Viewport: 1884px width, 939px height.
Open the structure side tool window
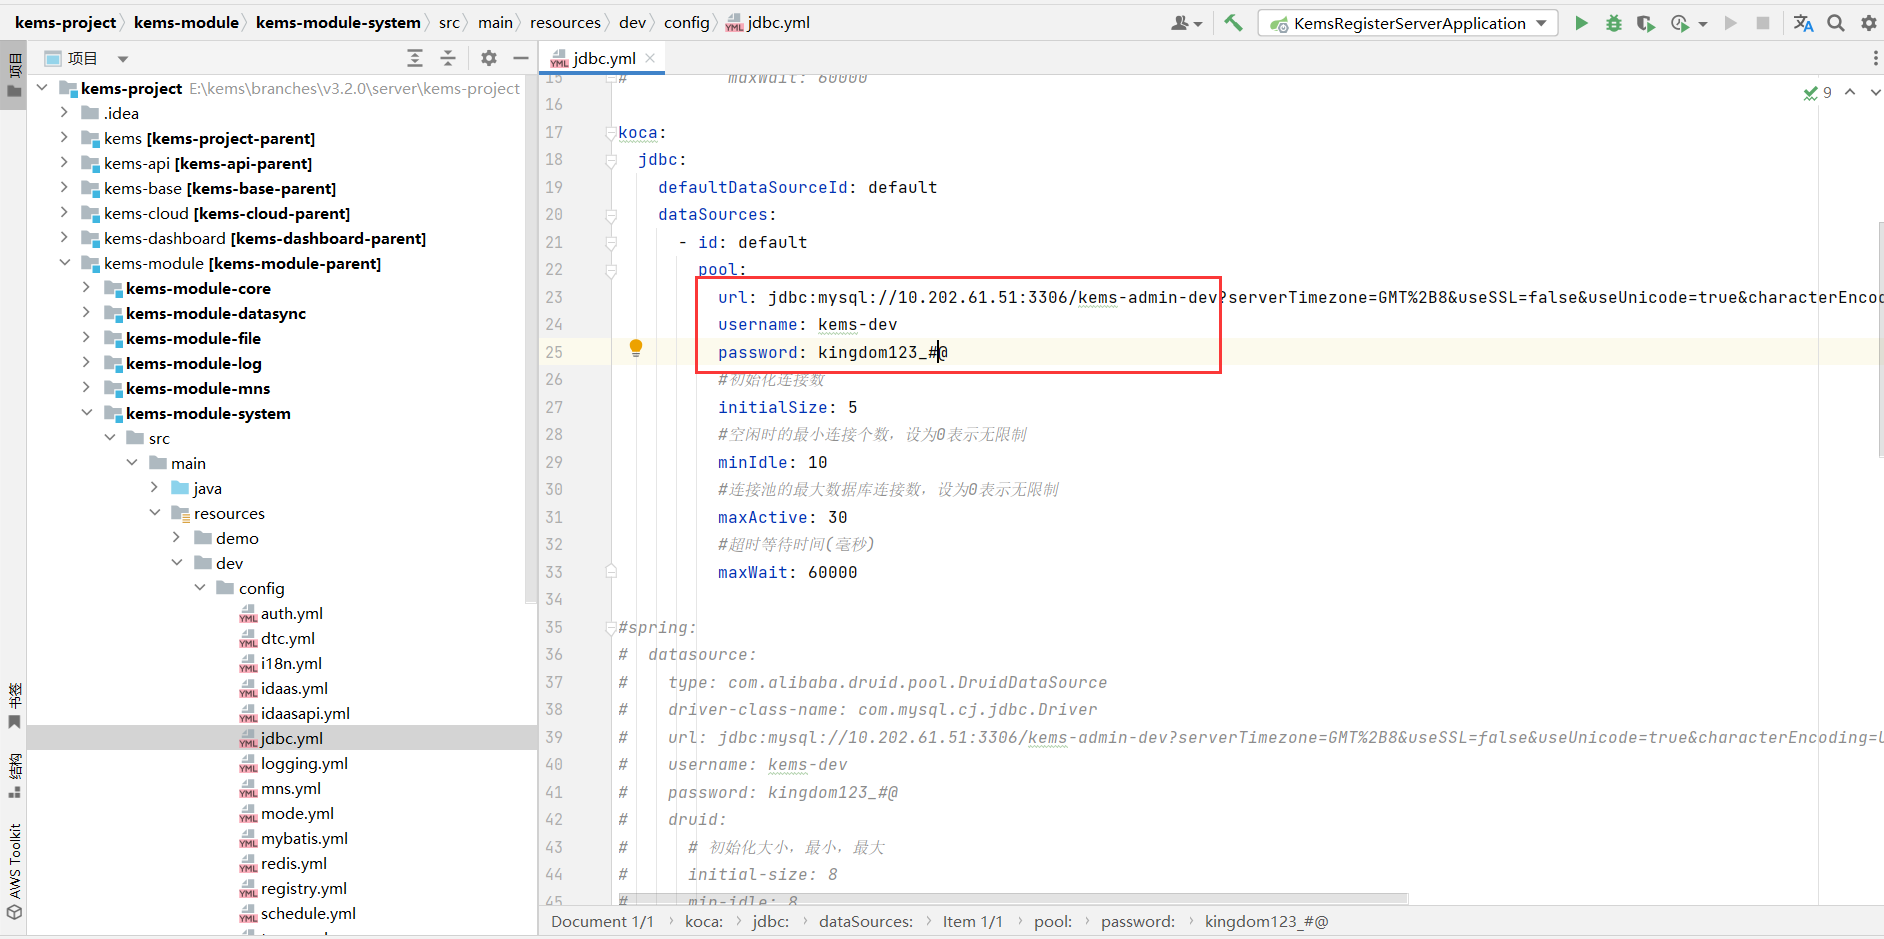[14, 776]
